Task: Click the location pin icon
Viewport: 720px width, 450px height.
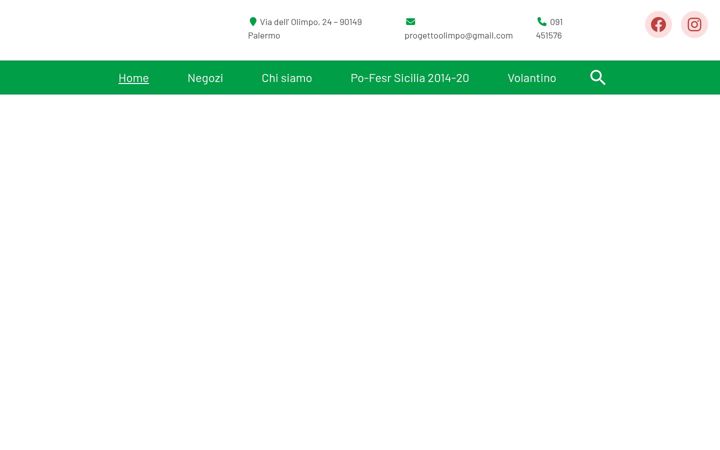Action: coord(253,22)
